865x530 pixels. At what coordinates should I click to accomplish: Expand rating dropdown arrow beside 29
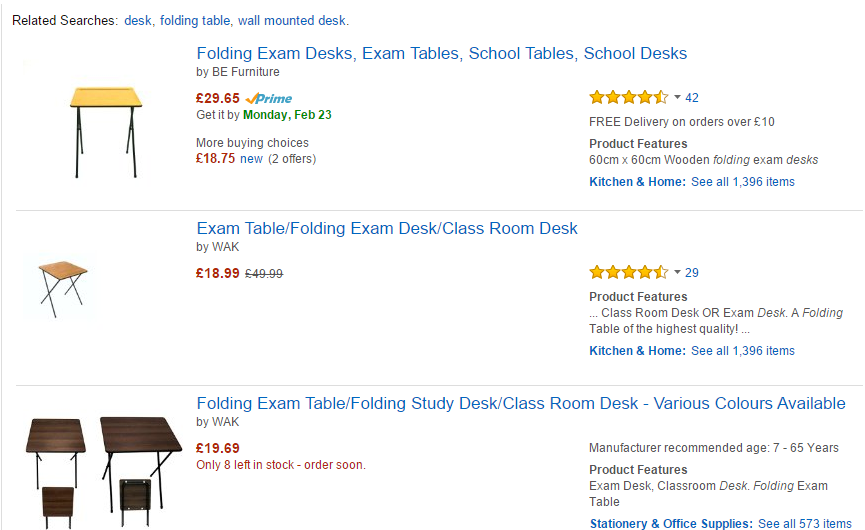coord(677,273)
